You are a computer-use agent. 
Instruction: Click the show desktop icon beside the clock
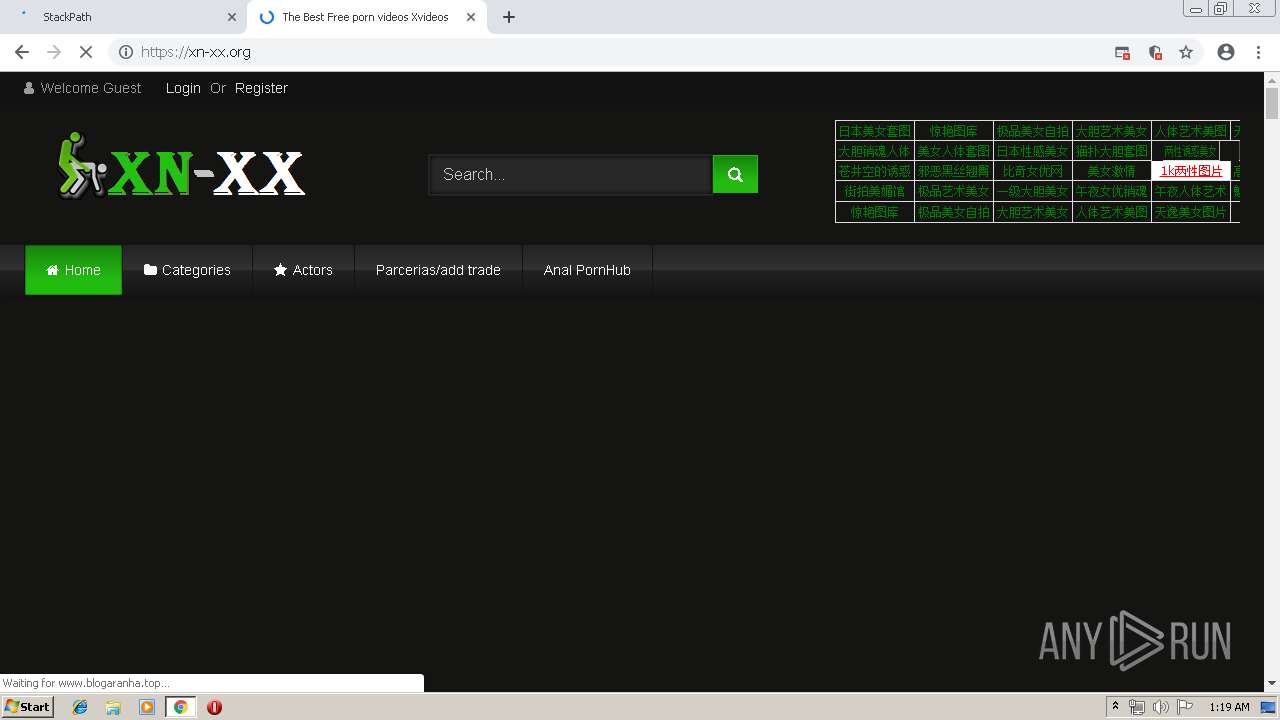pos(1268,707)
